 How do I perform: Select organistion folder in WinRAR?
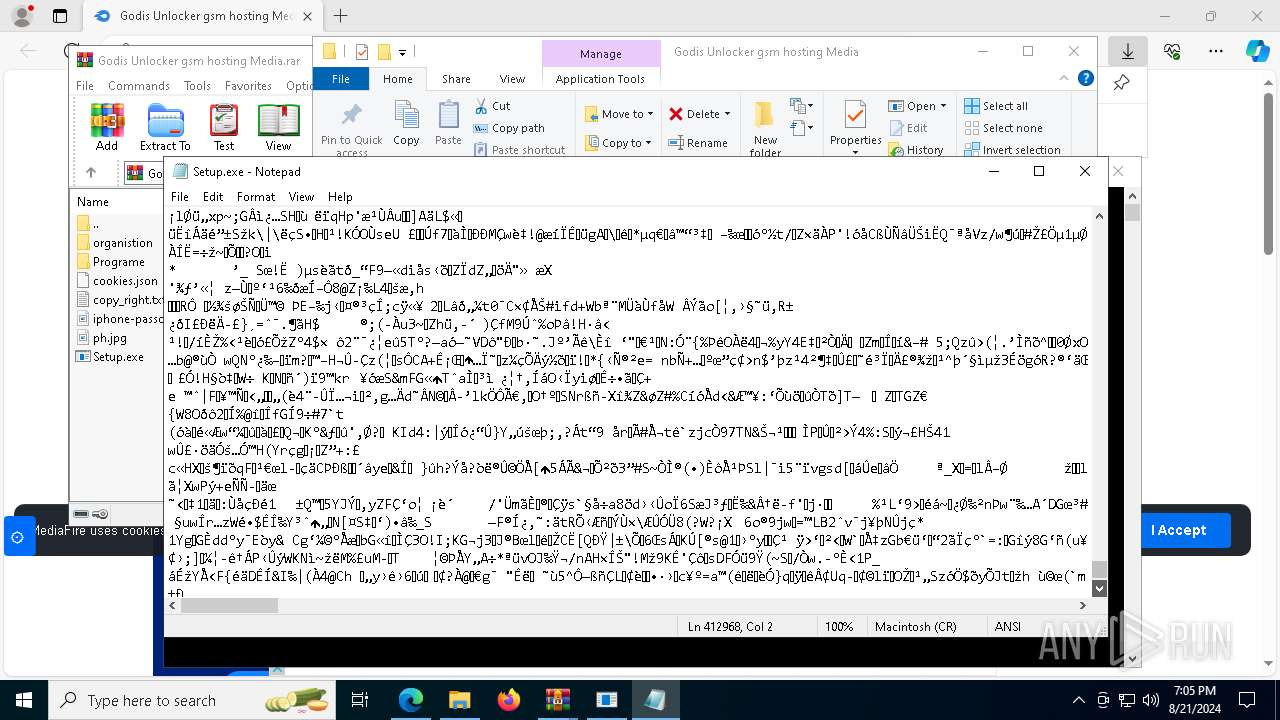123,243
